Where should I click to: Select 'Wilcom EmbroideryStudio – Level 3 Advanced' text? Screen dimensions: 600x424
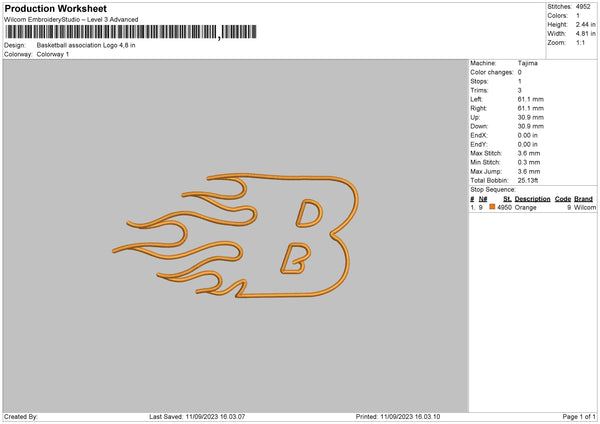click(x=71, y=20)
